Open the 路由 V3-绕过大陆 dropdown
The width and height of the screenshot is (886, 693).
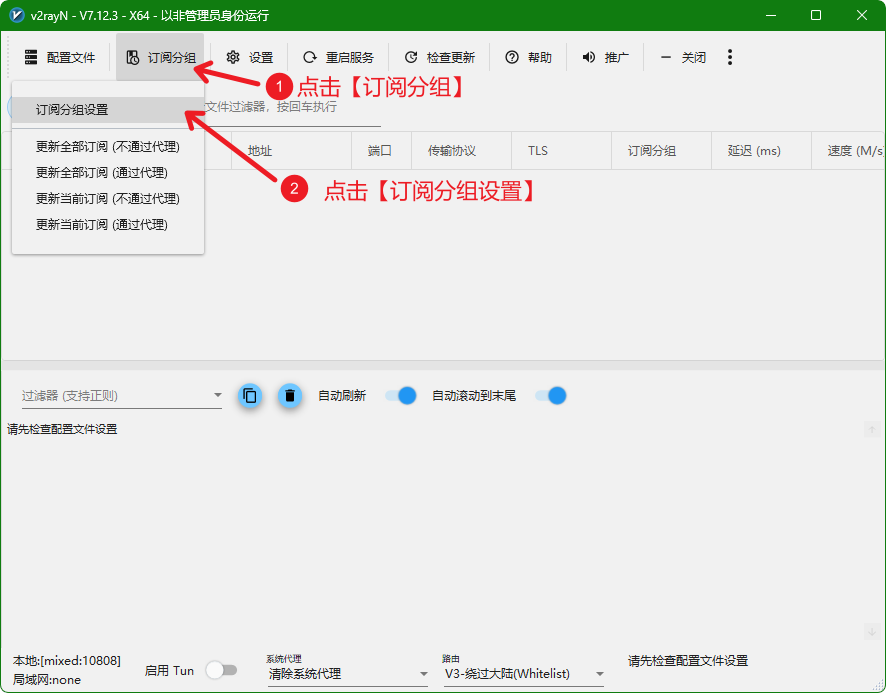[524, 674]
